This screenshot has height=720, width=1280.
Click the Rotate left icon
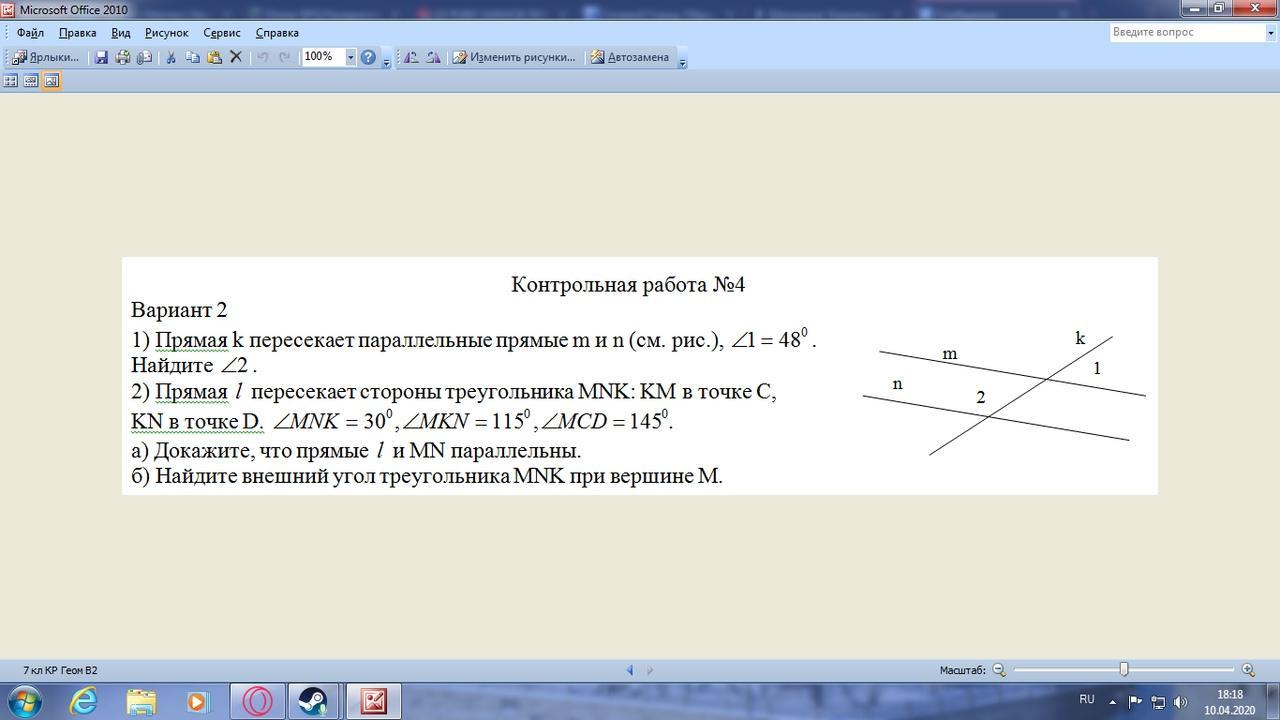pyautogui.click(x=412, y=57)
